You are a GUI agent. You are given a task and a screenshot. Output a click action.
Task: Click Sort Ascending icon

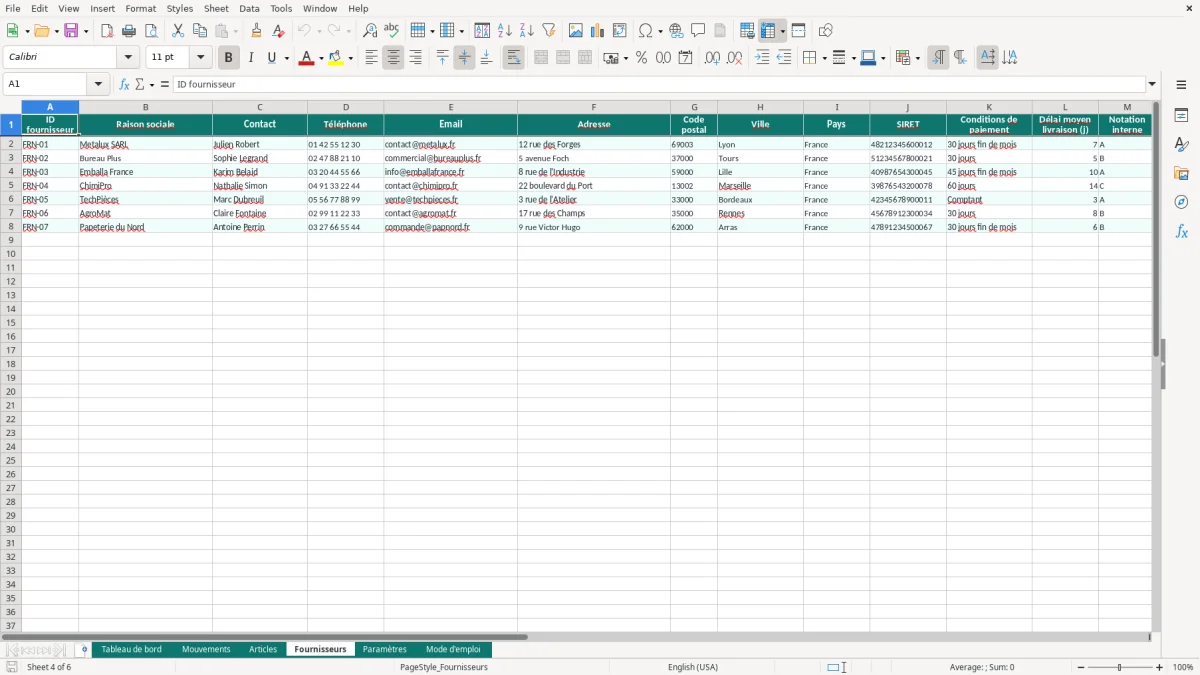pyautogui.click(x=505, y=31)
